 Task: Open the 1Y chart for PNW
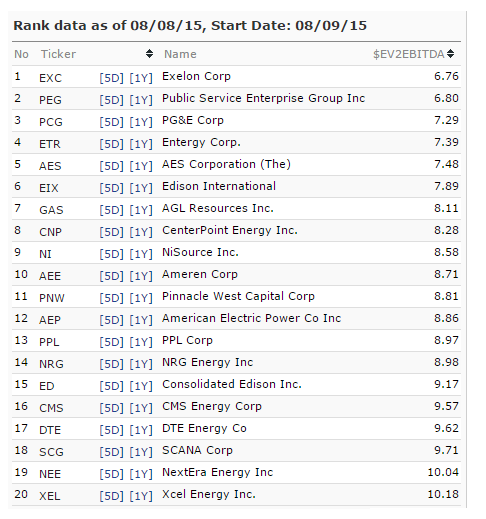[141, 298]
